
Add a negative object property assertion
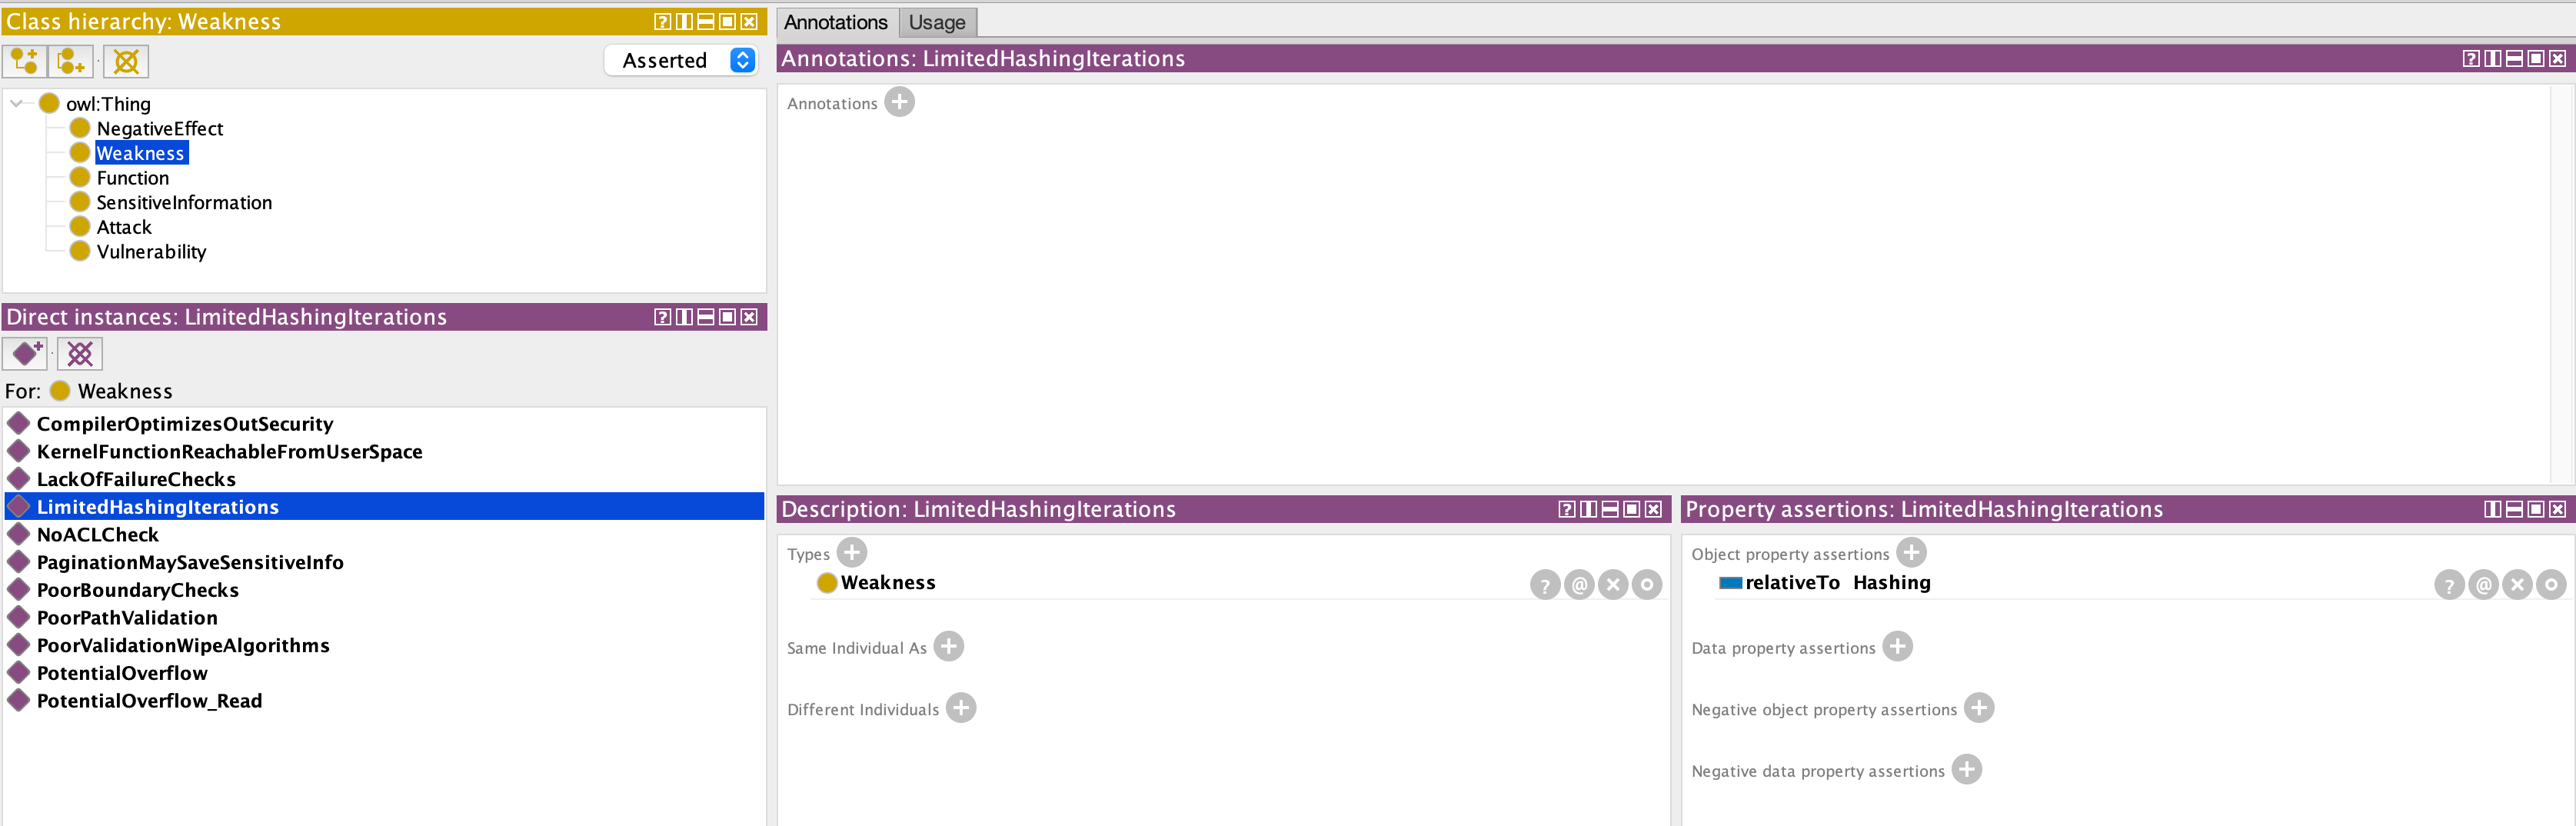[1978, 708]
